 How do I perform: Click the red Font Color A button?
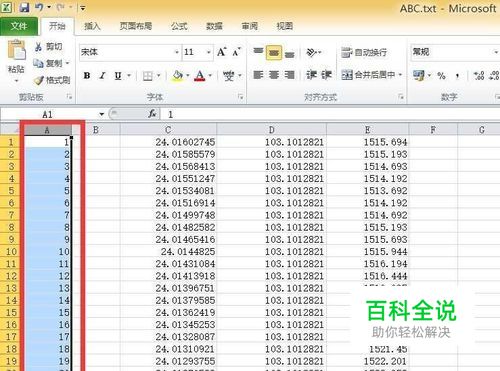click(x=200, y=76)
